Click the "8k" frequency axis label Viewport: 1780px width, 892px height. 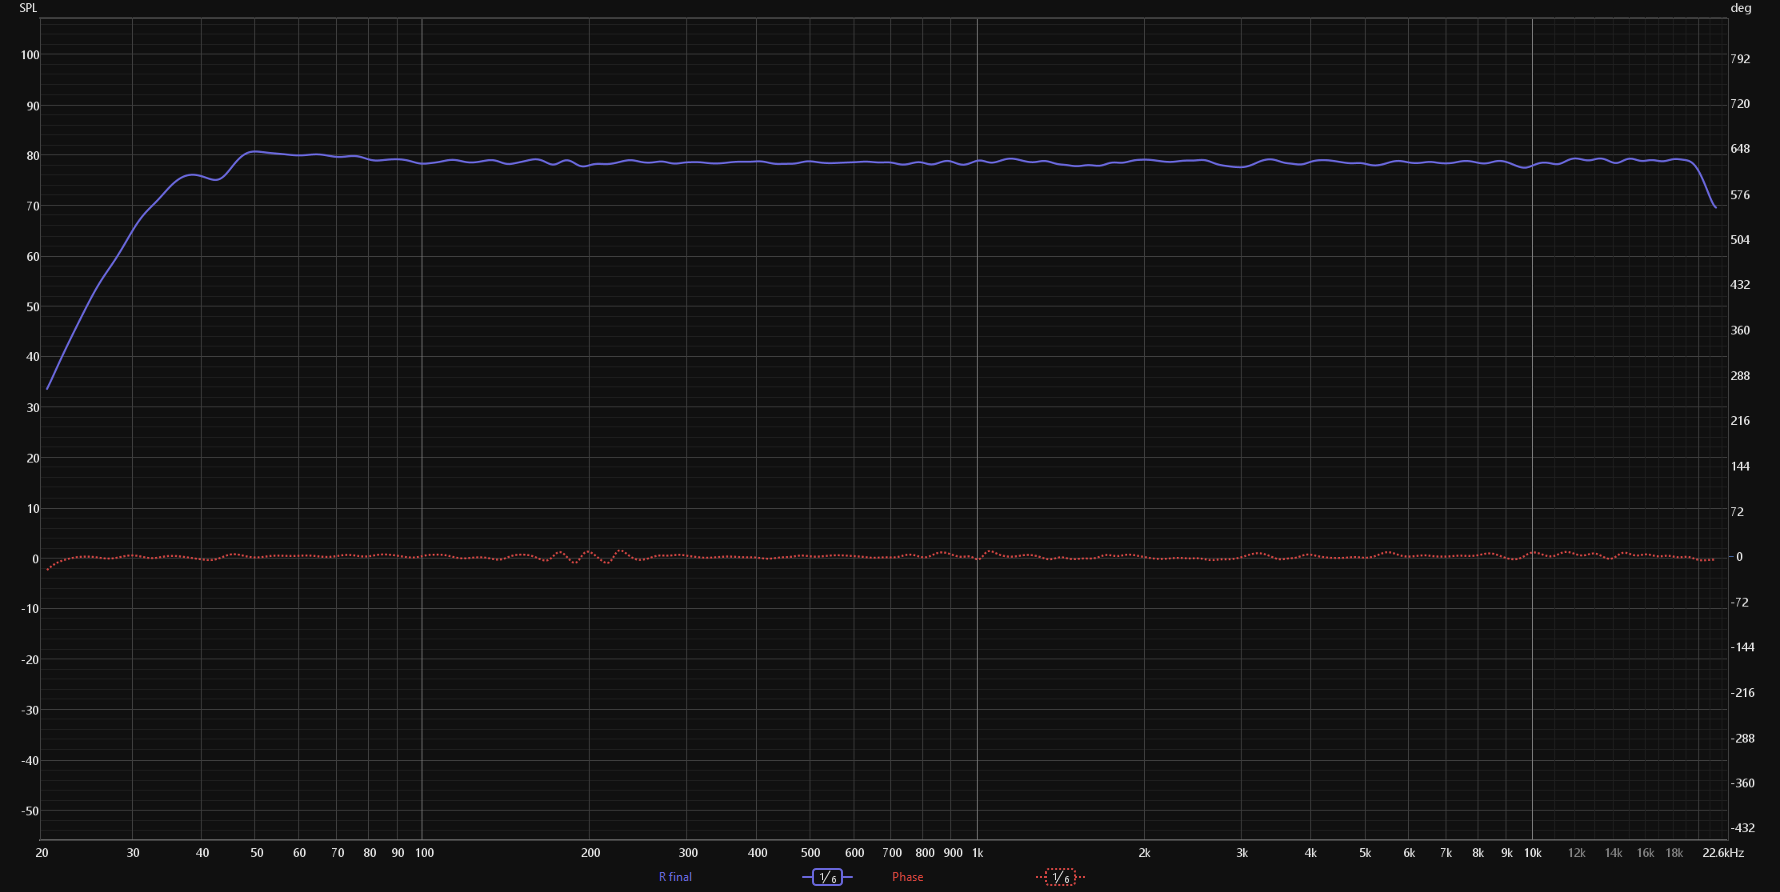[1478, 853]
